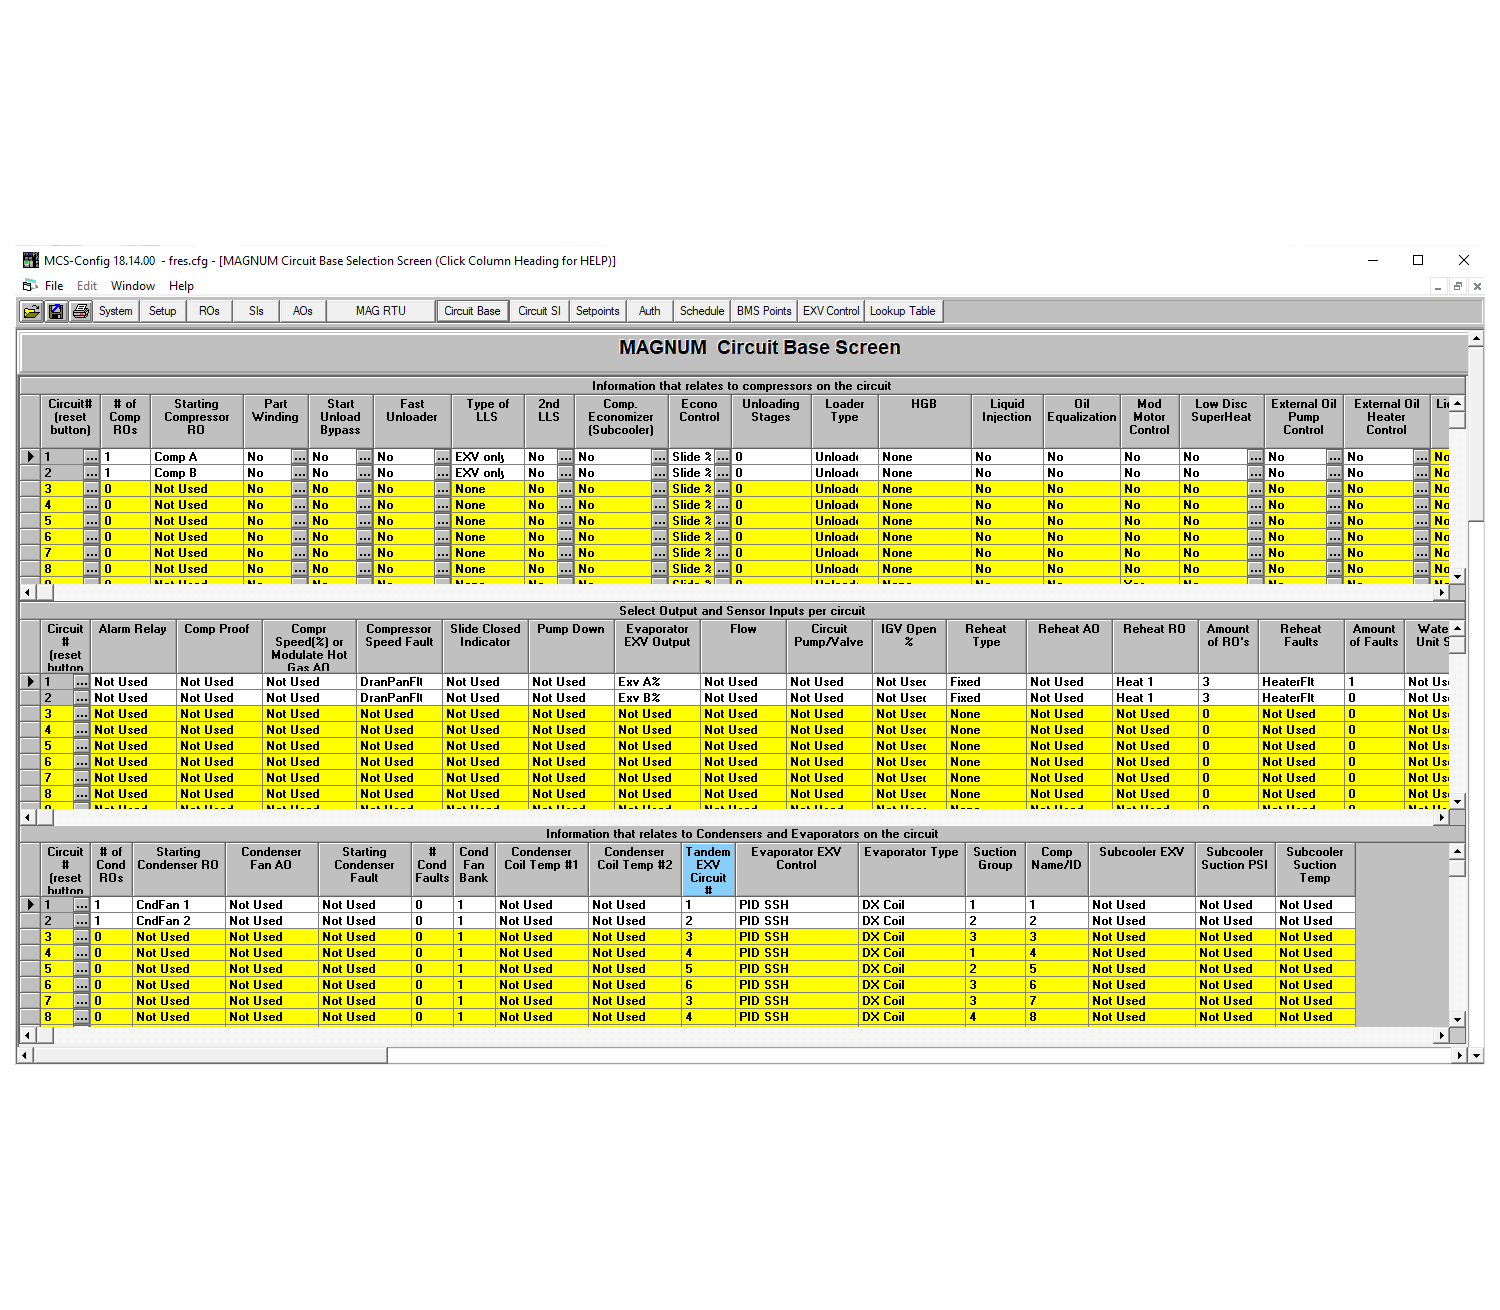Open ellipsis picker beside Comp A Part Winding
The height and width of the screenshot is (1310, 1500).
[299, 457]
